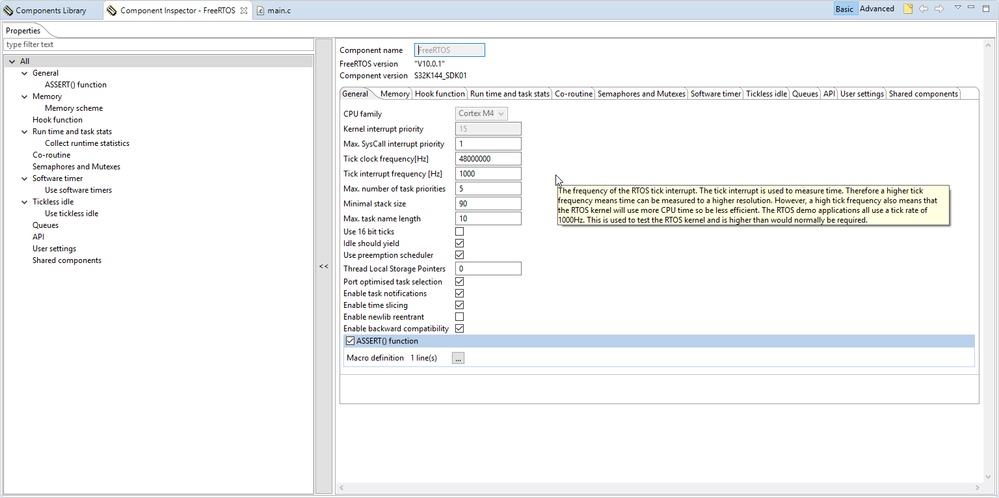Viewport: 999px width, 498px height.
Task: Open the Software timer tab
Action: 715,94
